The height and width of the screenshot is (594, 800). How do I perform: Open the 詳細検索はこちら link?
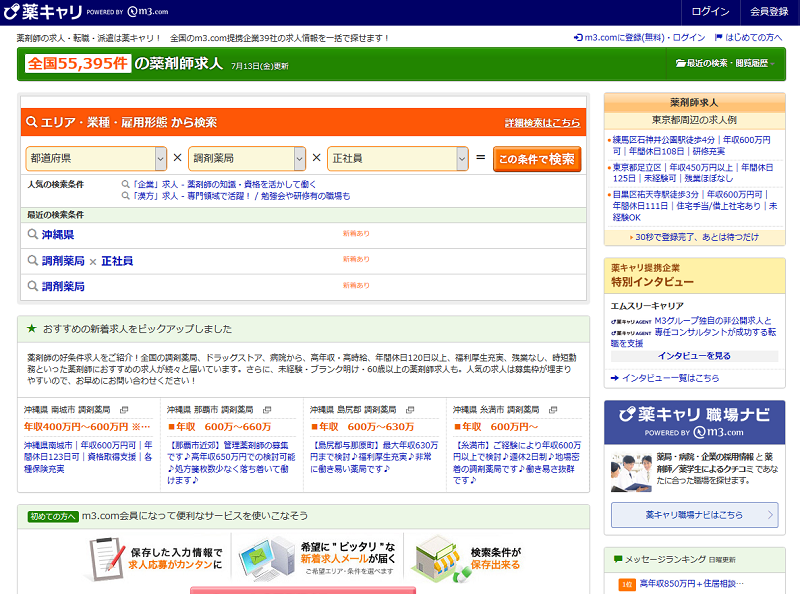[542, 123]
